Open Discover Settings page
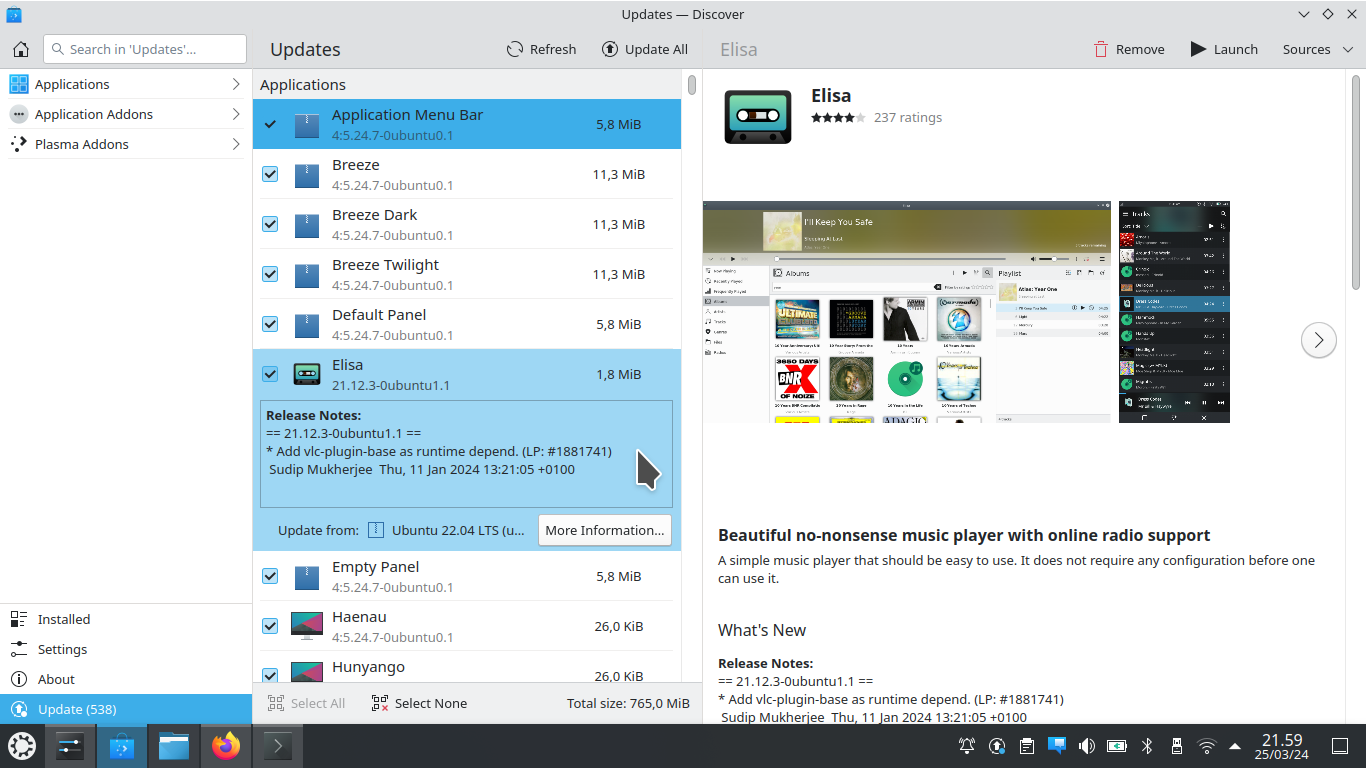Screen dimensions: 1366x768 click(126, 649)
